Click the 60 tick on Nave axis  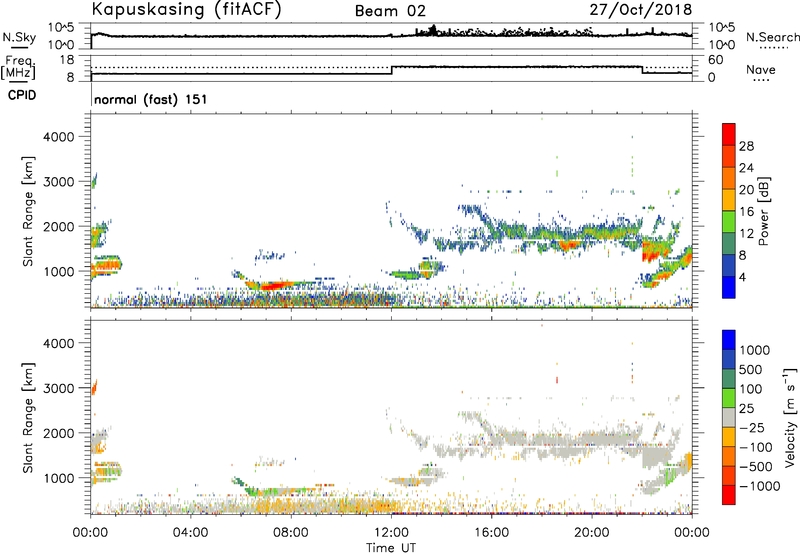[x=716, y=60]
